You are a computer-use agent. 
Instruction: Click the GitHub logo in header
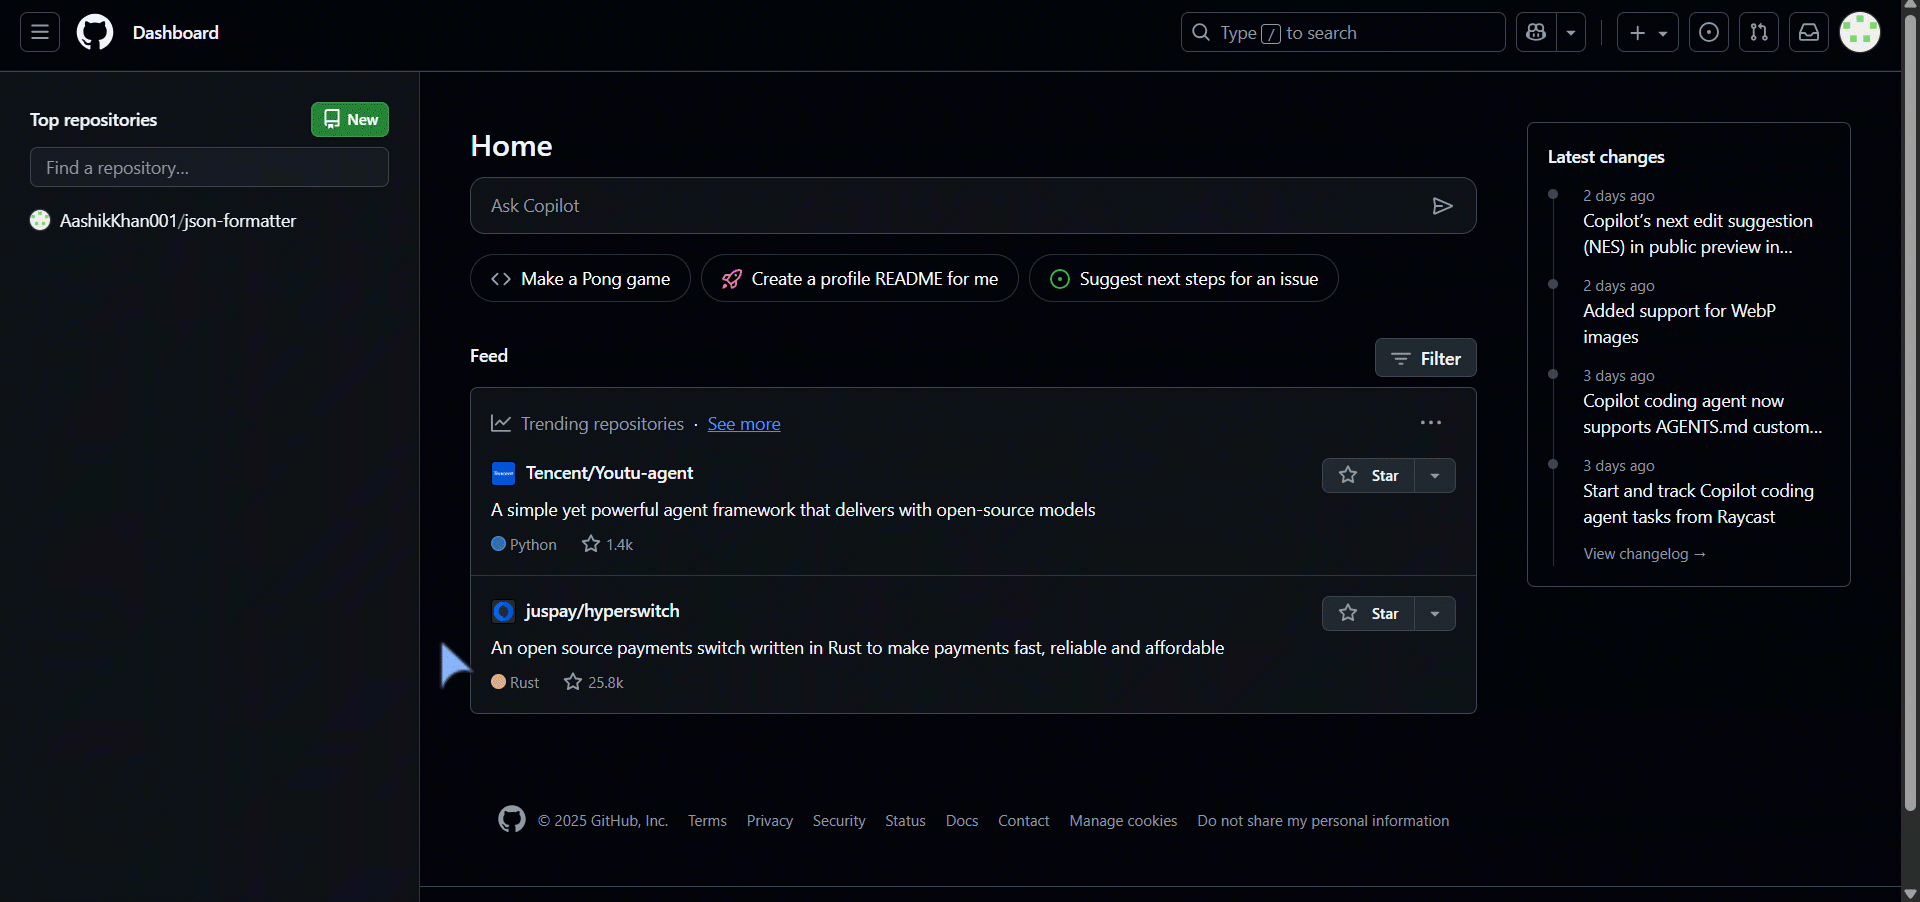[95, 33]
